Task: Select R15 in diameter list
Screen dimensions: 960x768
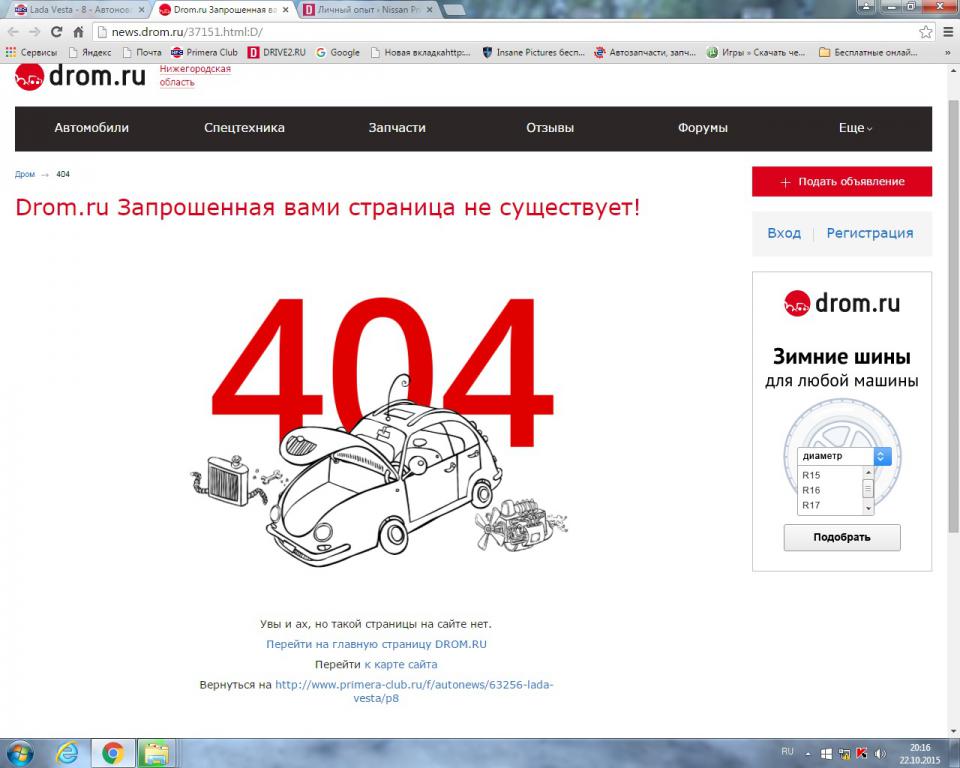Action: 811,475
